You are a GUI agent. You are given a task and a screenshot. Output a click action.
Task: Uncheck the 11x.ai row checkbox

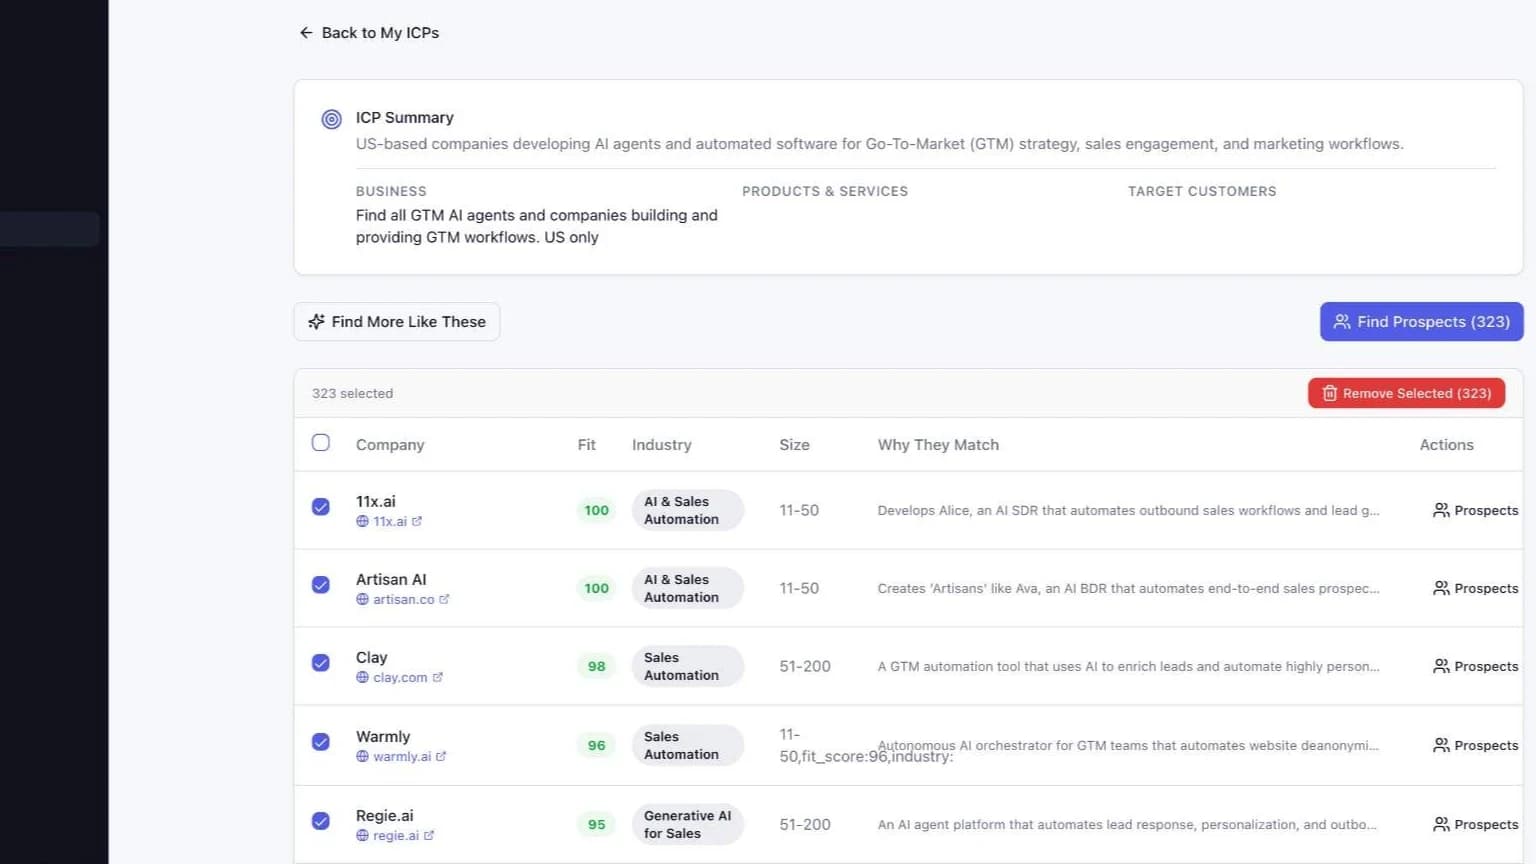coord(321,507)
